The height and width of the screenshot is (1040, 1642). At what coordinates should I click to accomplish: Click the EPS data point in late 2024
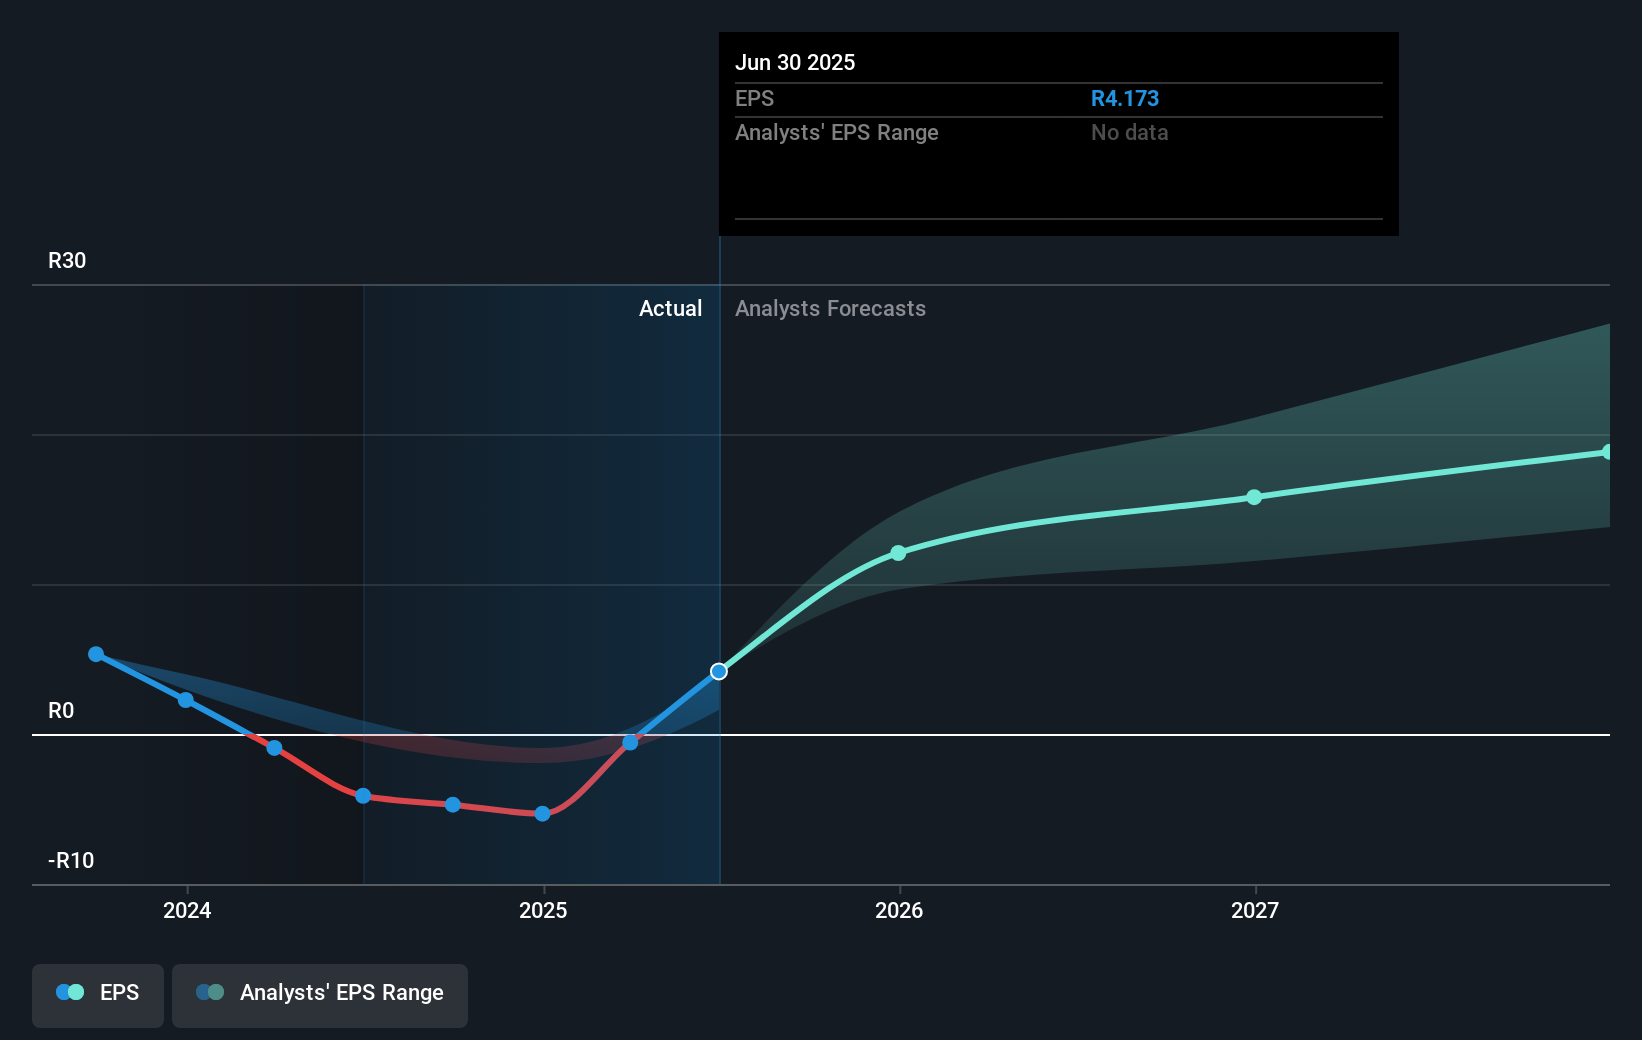453,805
